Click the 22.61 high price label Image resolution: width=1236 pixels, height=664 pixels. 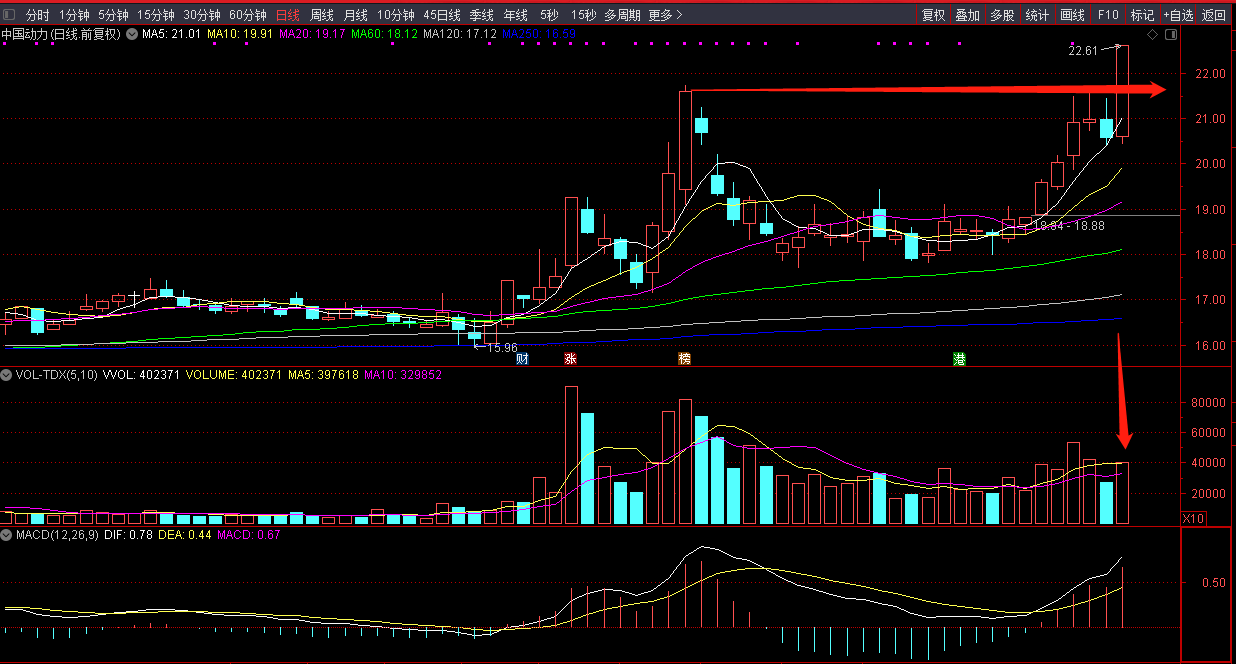[x=1082, y=50]
